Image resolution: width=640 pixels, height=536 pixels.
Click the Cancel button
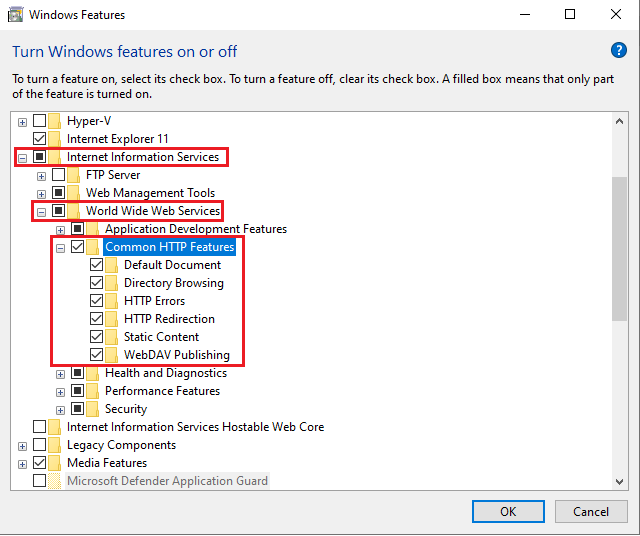(x=591, y=512)
